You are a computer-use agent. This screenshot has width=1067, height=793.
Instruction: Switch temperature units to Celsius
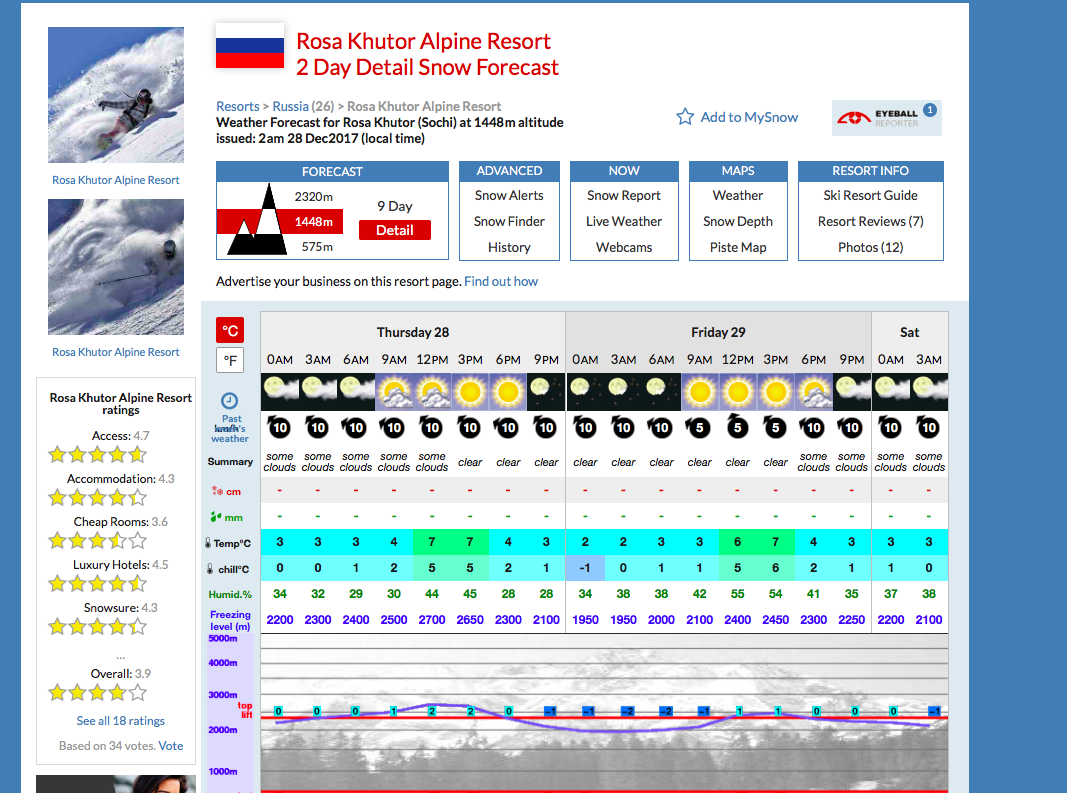tap(230, 330)
